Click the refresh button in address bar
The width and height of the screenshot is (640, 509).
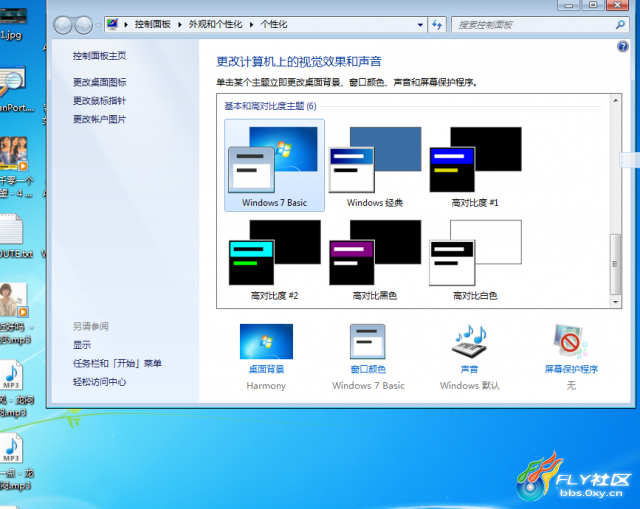(x=437, y=25)
